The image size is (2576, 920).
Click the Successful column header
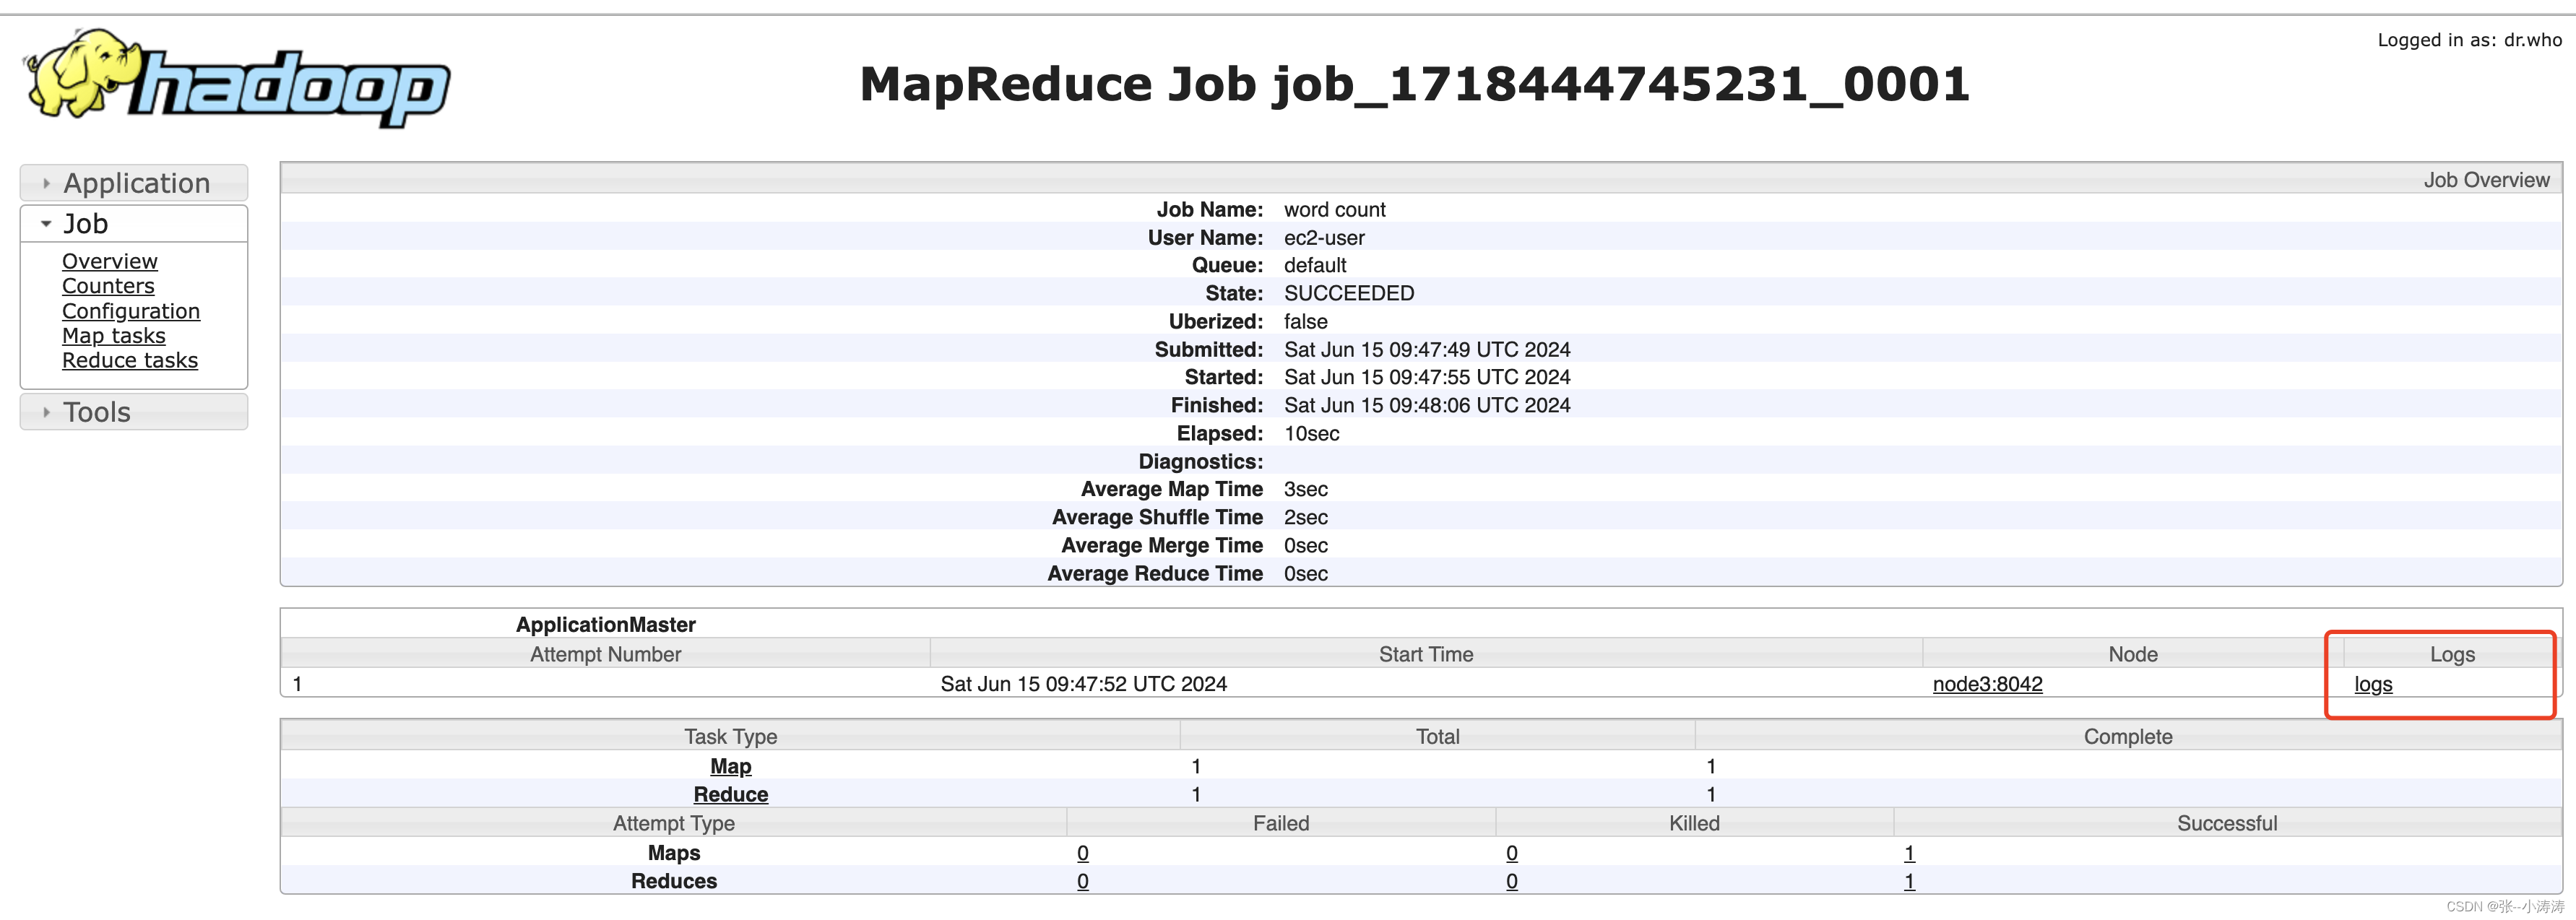point(2227,823)
